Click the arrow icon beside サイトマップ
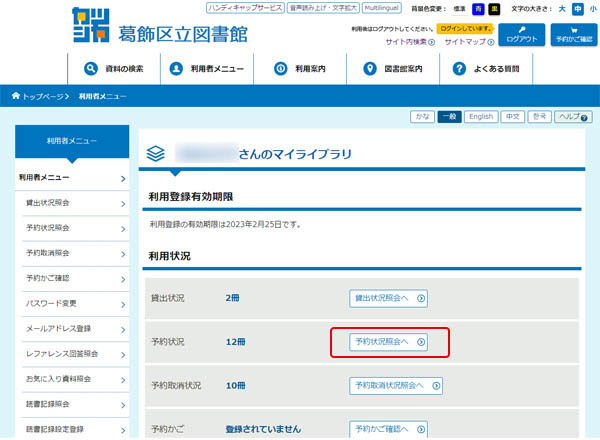 point(491,42)
